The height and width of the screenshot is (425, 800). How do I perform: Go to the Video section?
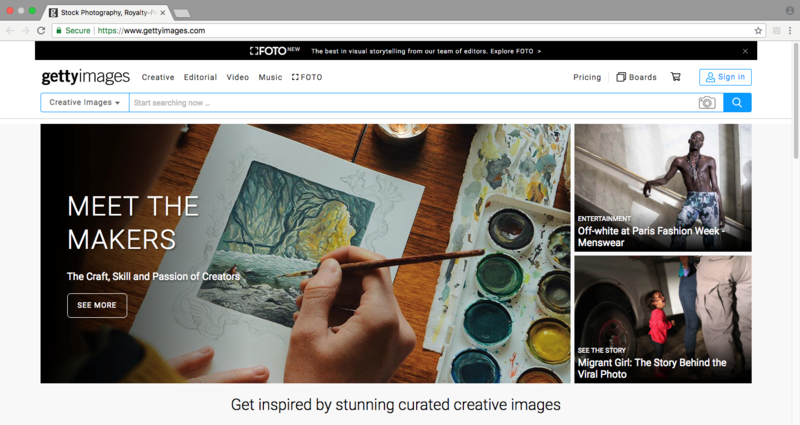pos(238,77)
